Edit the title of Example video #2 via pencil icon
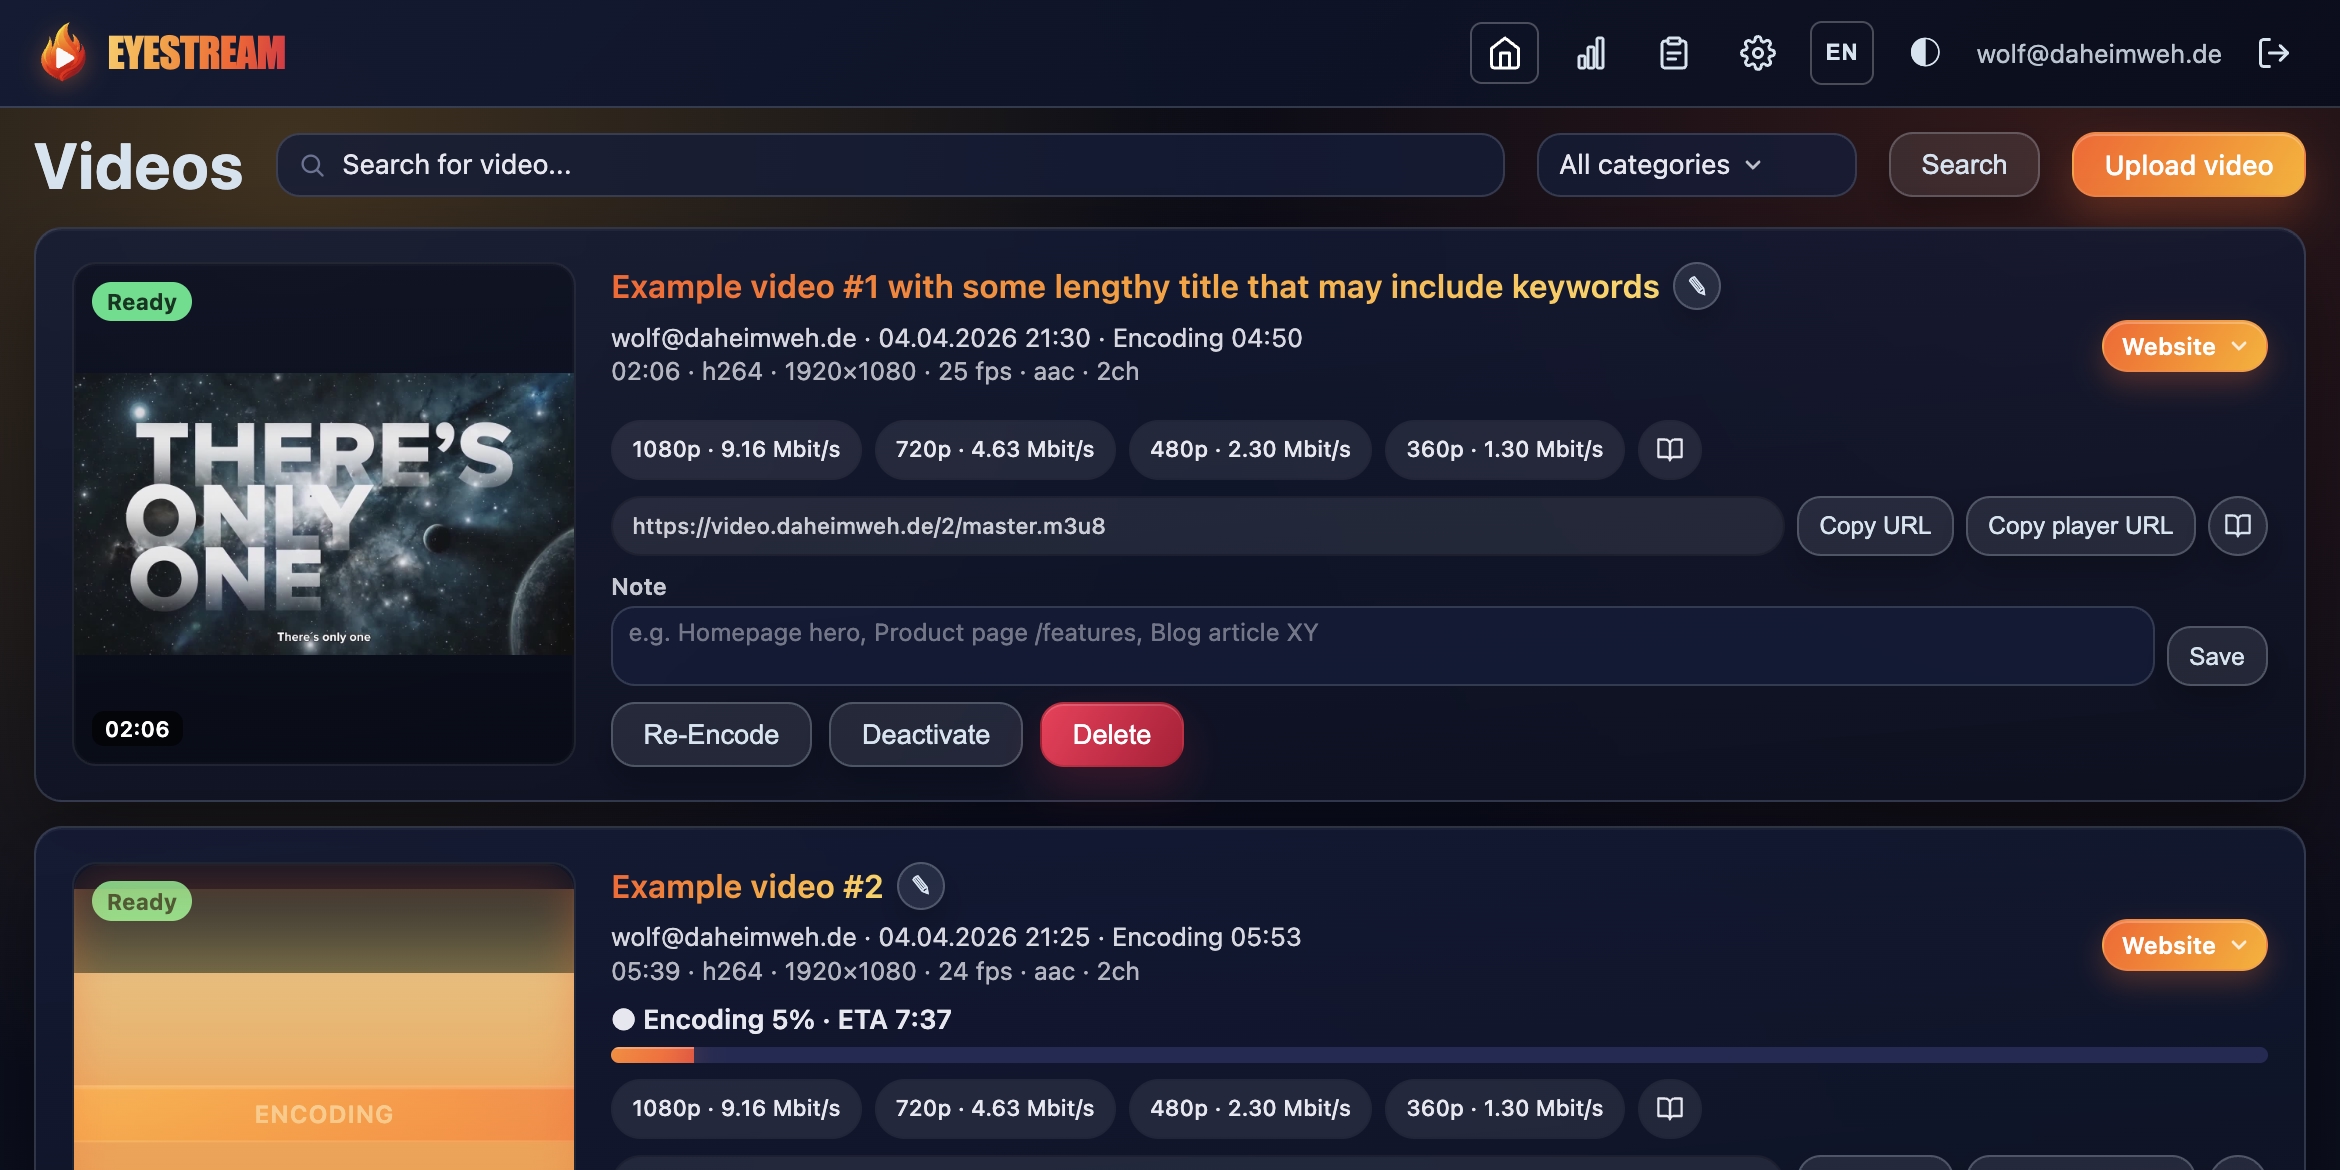The image size is (2340, 1170). (x=921, y=885)
